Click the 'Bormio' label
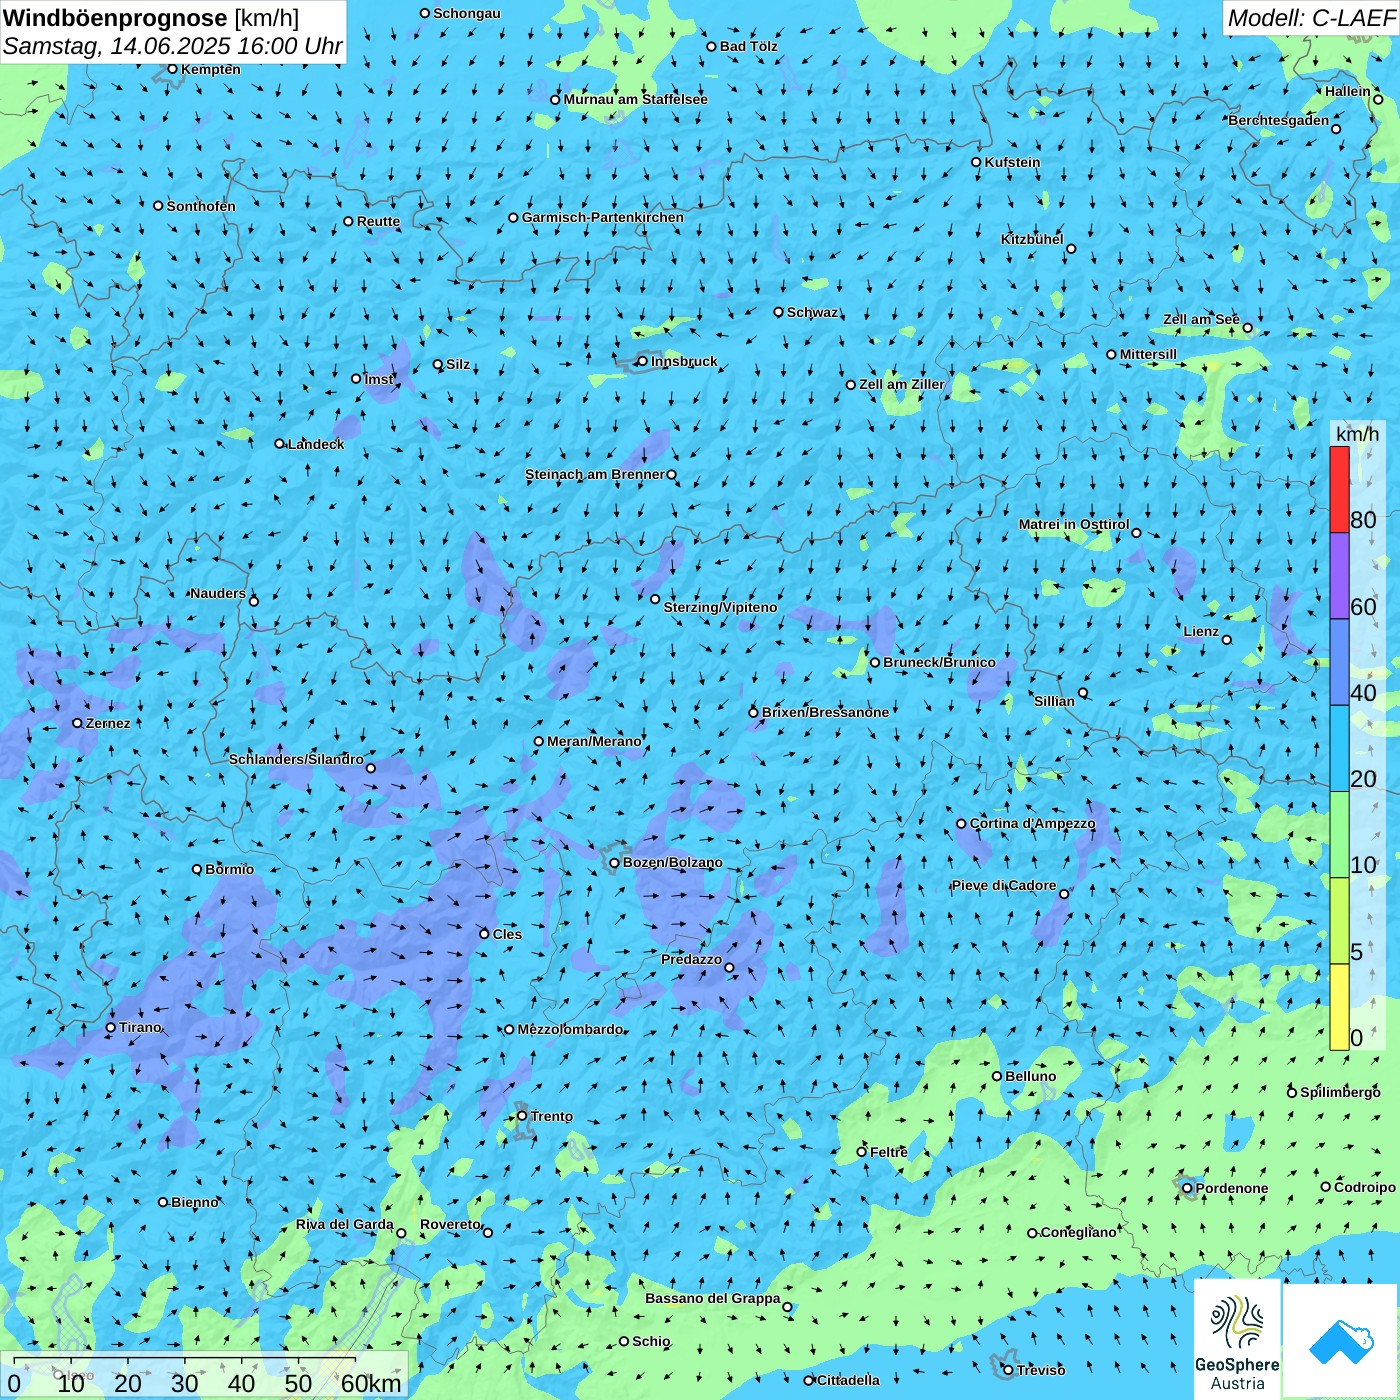Viewport: 1400px width, 1400px height. pos(229,869)
